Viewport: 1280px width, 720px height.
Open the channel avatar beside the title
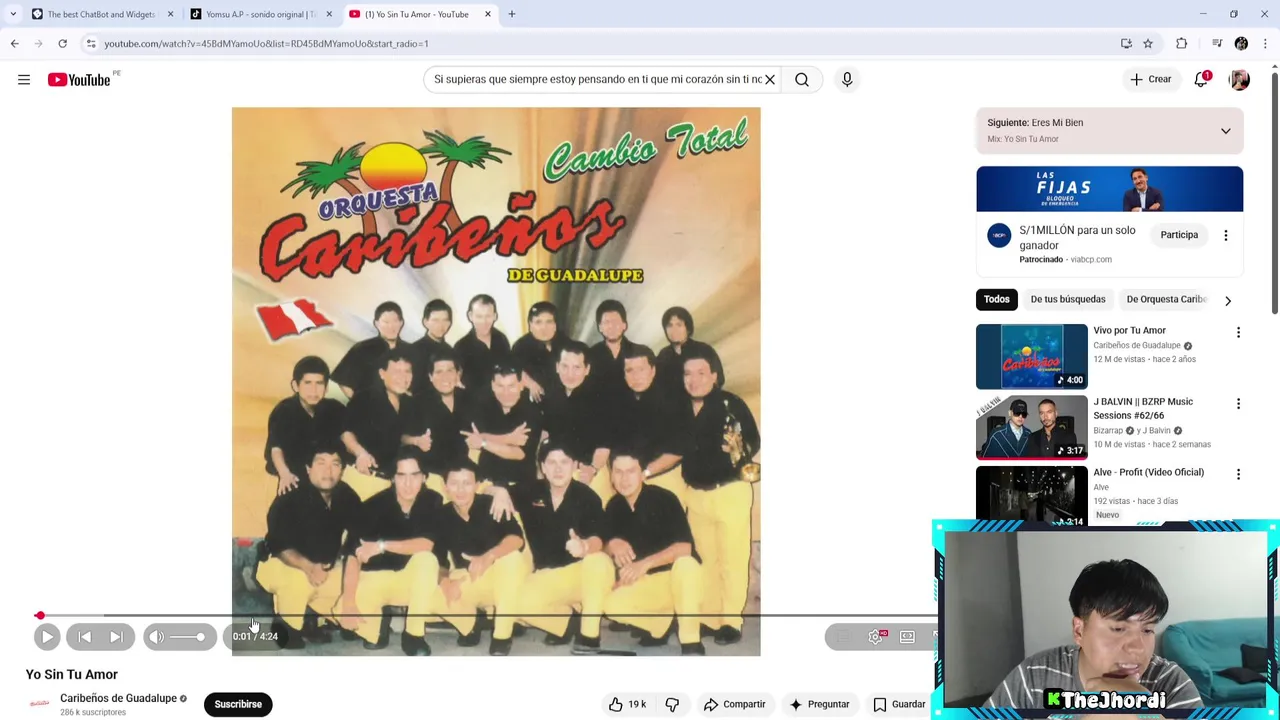point(39,704)
